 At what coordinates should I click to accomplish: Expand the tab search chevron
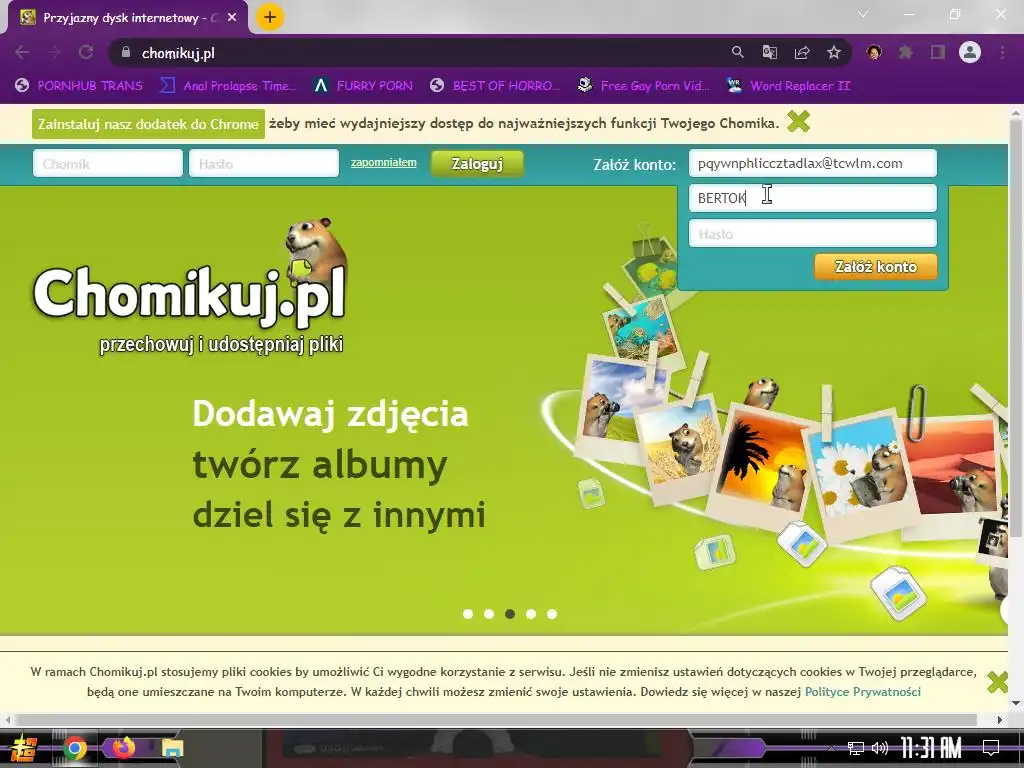pos(863,14)
